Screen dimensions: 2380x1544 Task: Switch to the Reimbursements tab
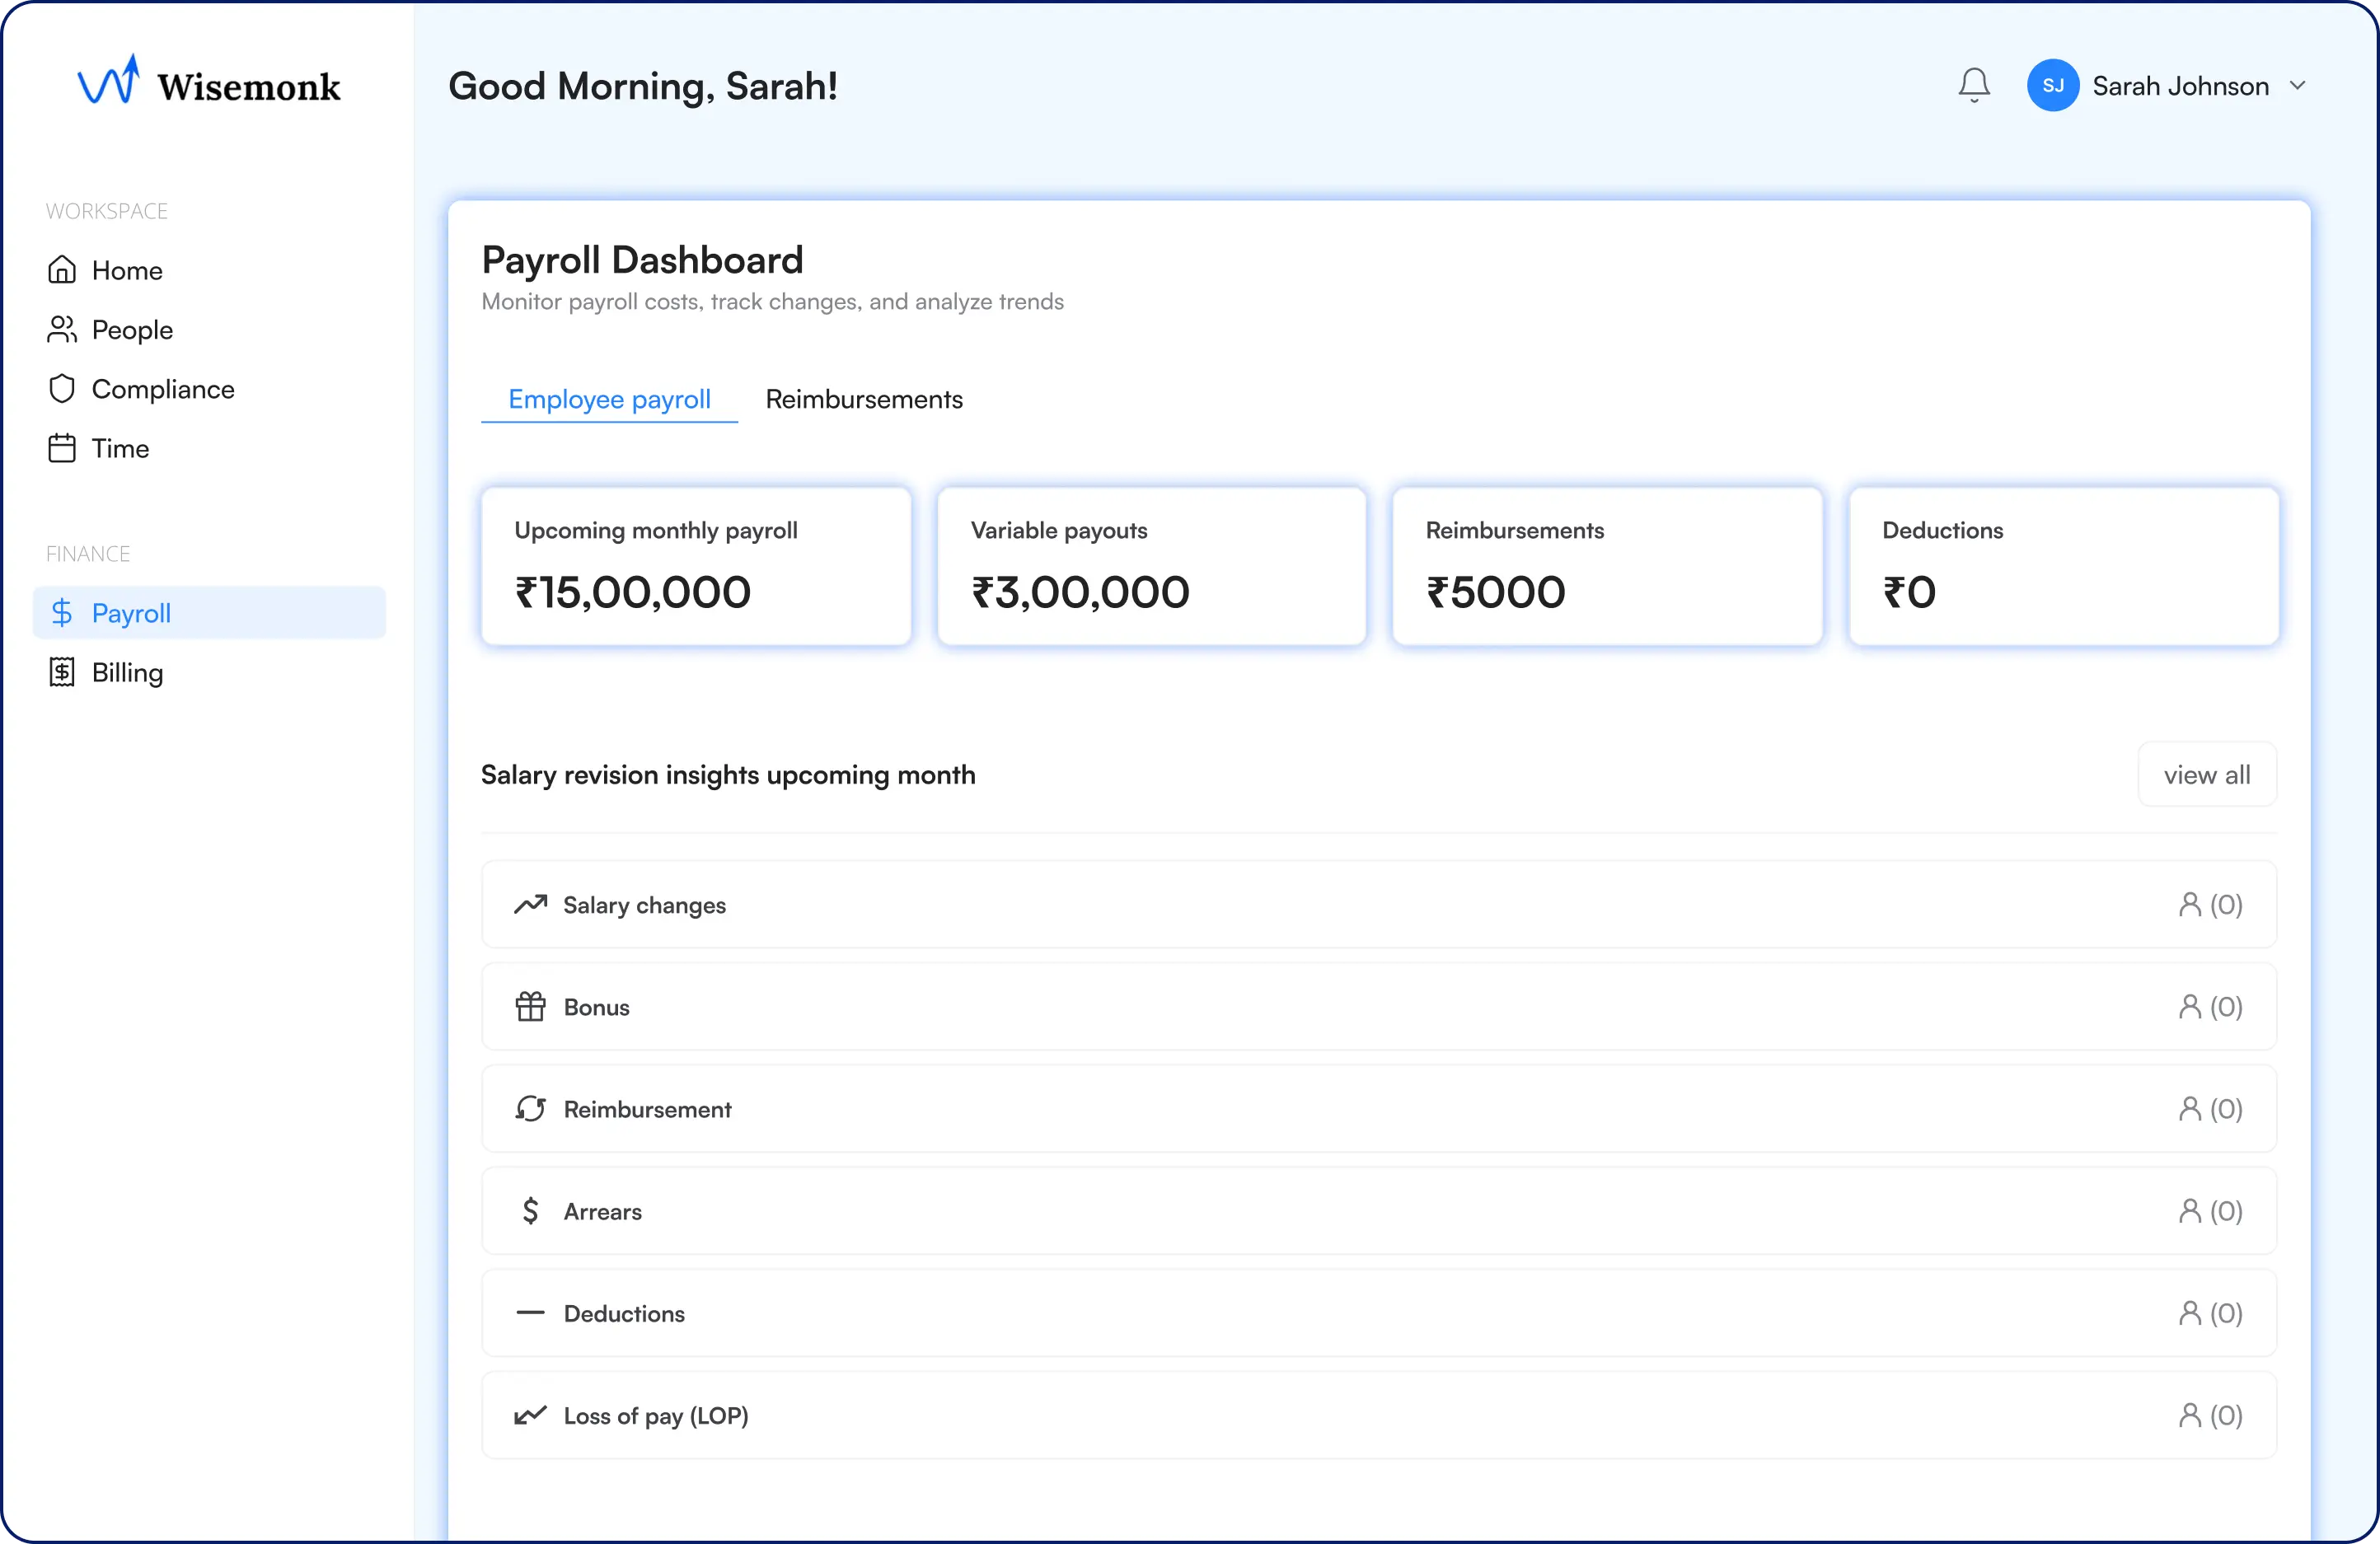[864, 399]
